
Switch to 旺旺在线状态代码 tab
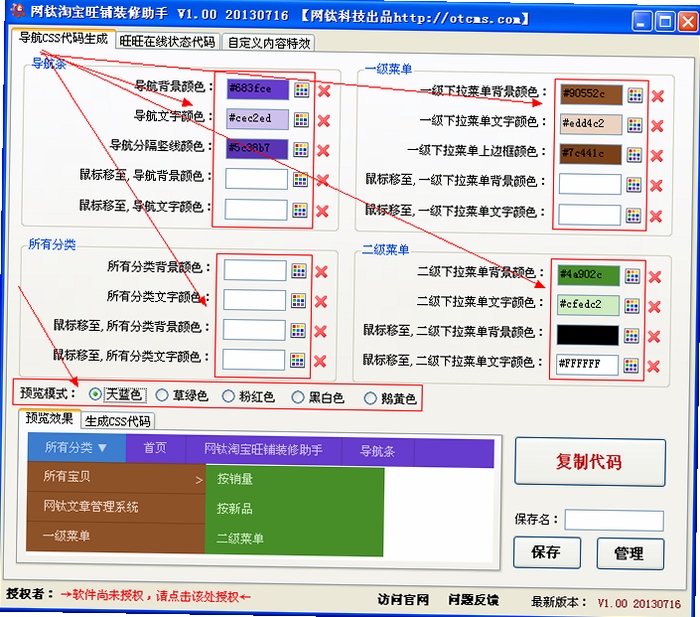coord(167,42)
